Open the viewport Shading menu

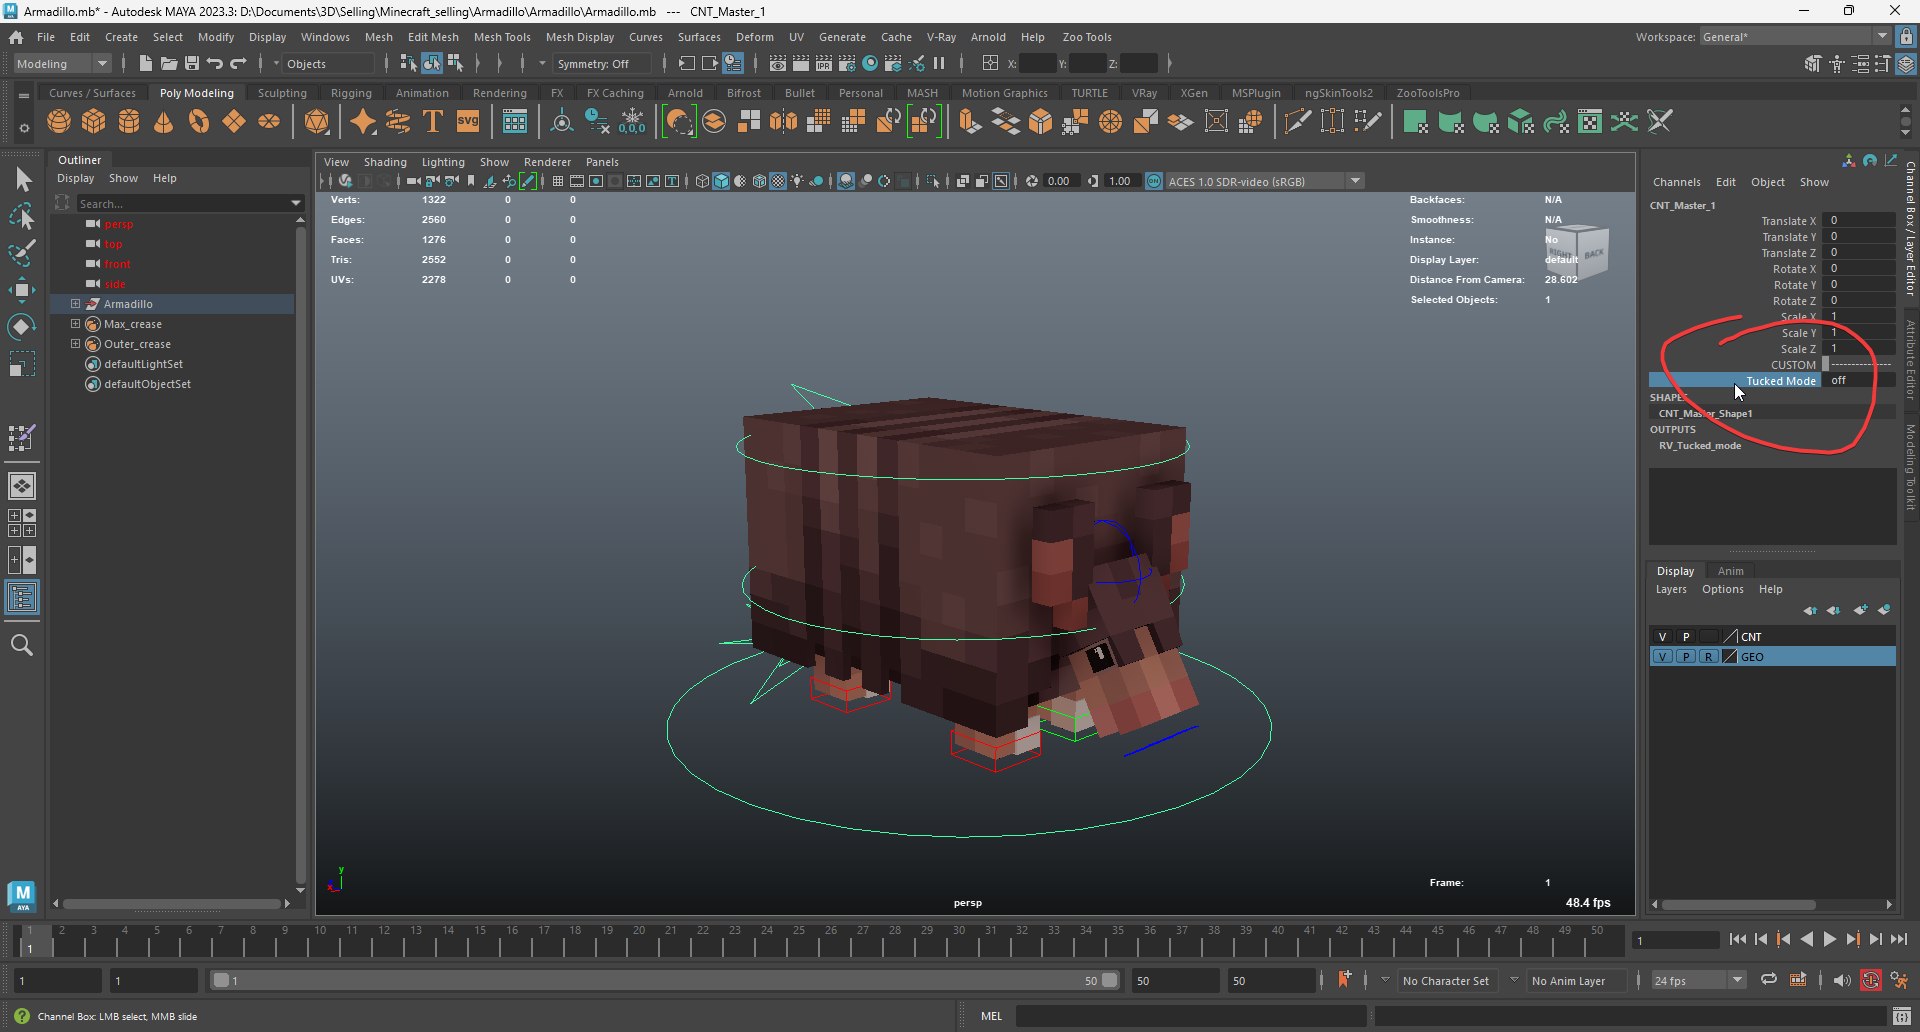coord(385,161)
